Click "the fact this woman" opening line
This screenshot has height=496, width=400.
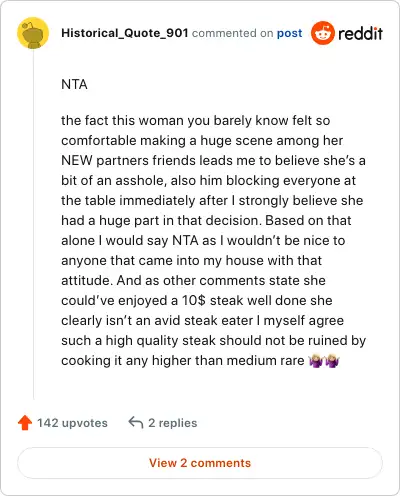coord(122,121)
